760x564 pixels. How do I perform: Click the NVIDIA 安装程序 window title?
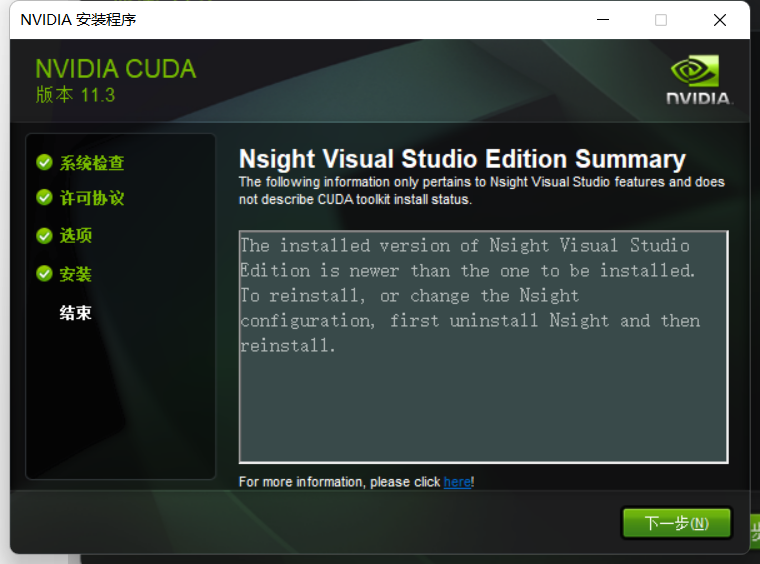[78, 20]
